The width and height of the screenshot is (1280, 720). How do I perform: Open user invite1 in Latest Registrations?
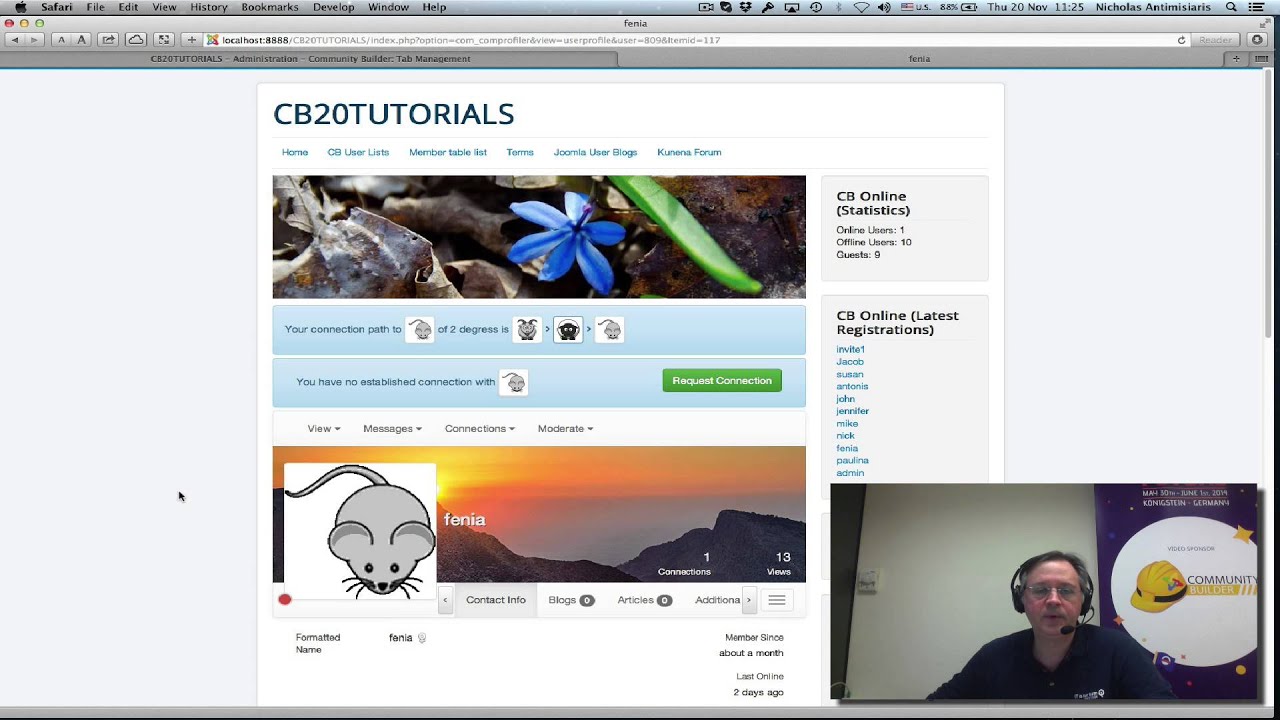(850, 349)
